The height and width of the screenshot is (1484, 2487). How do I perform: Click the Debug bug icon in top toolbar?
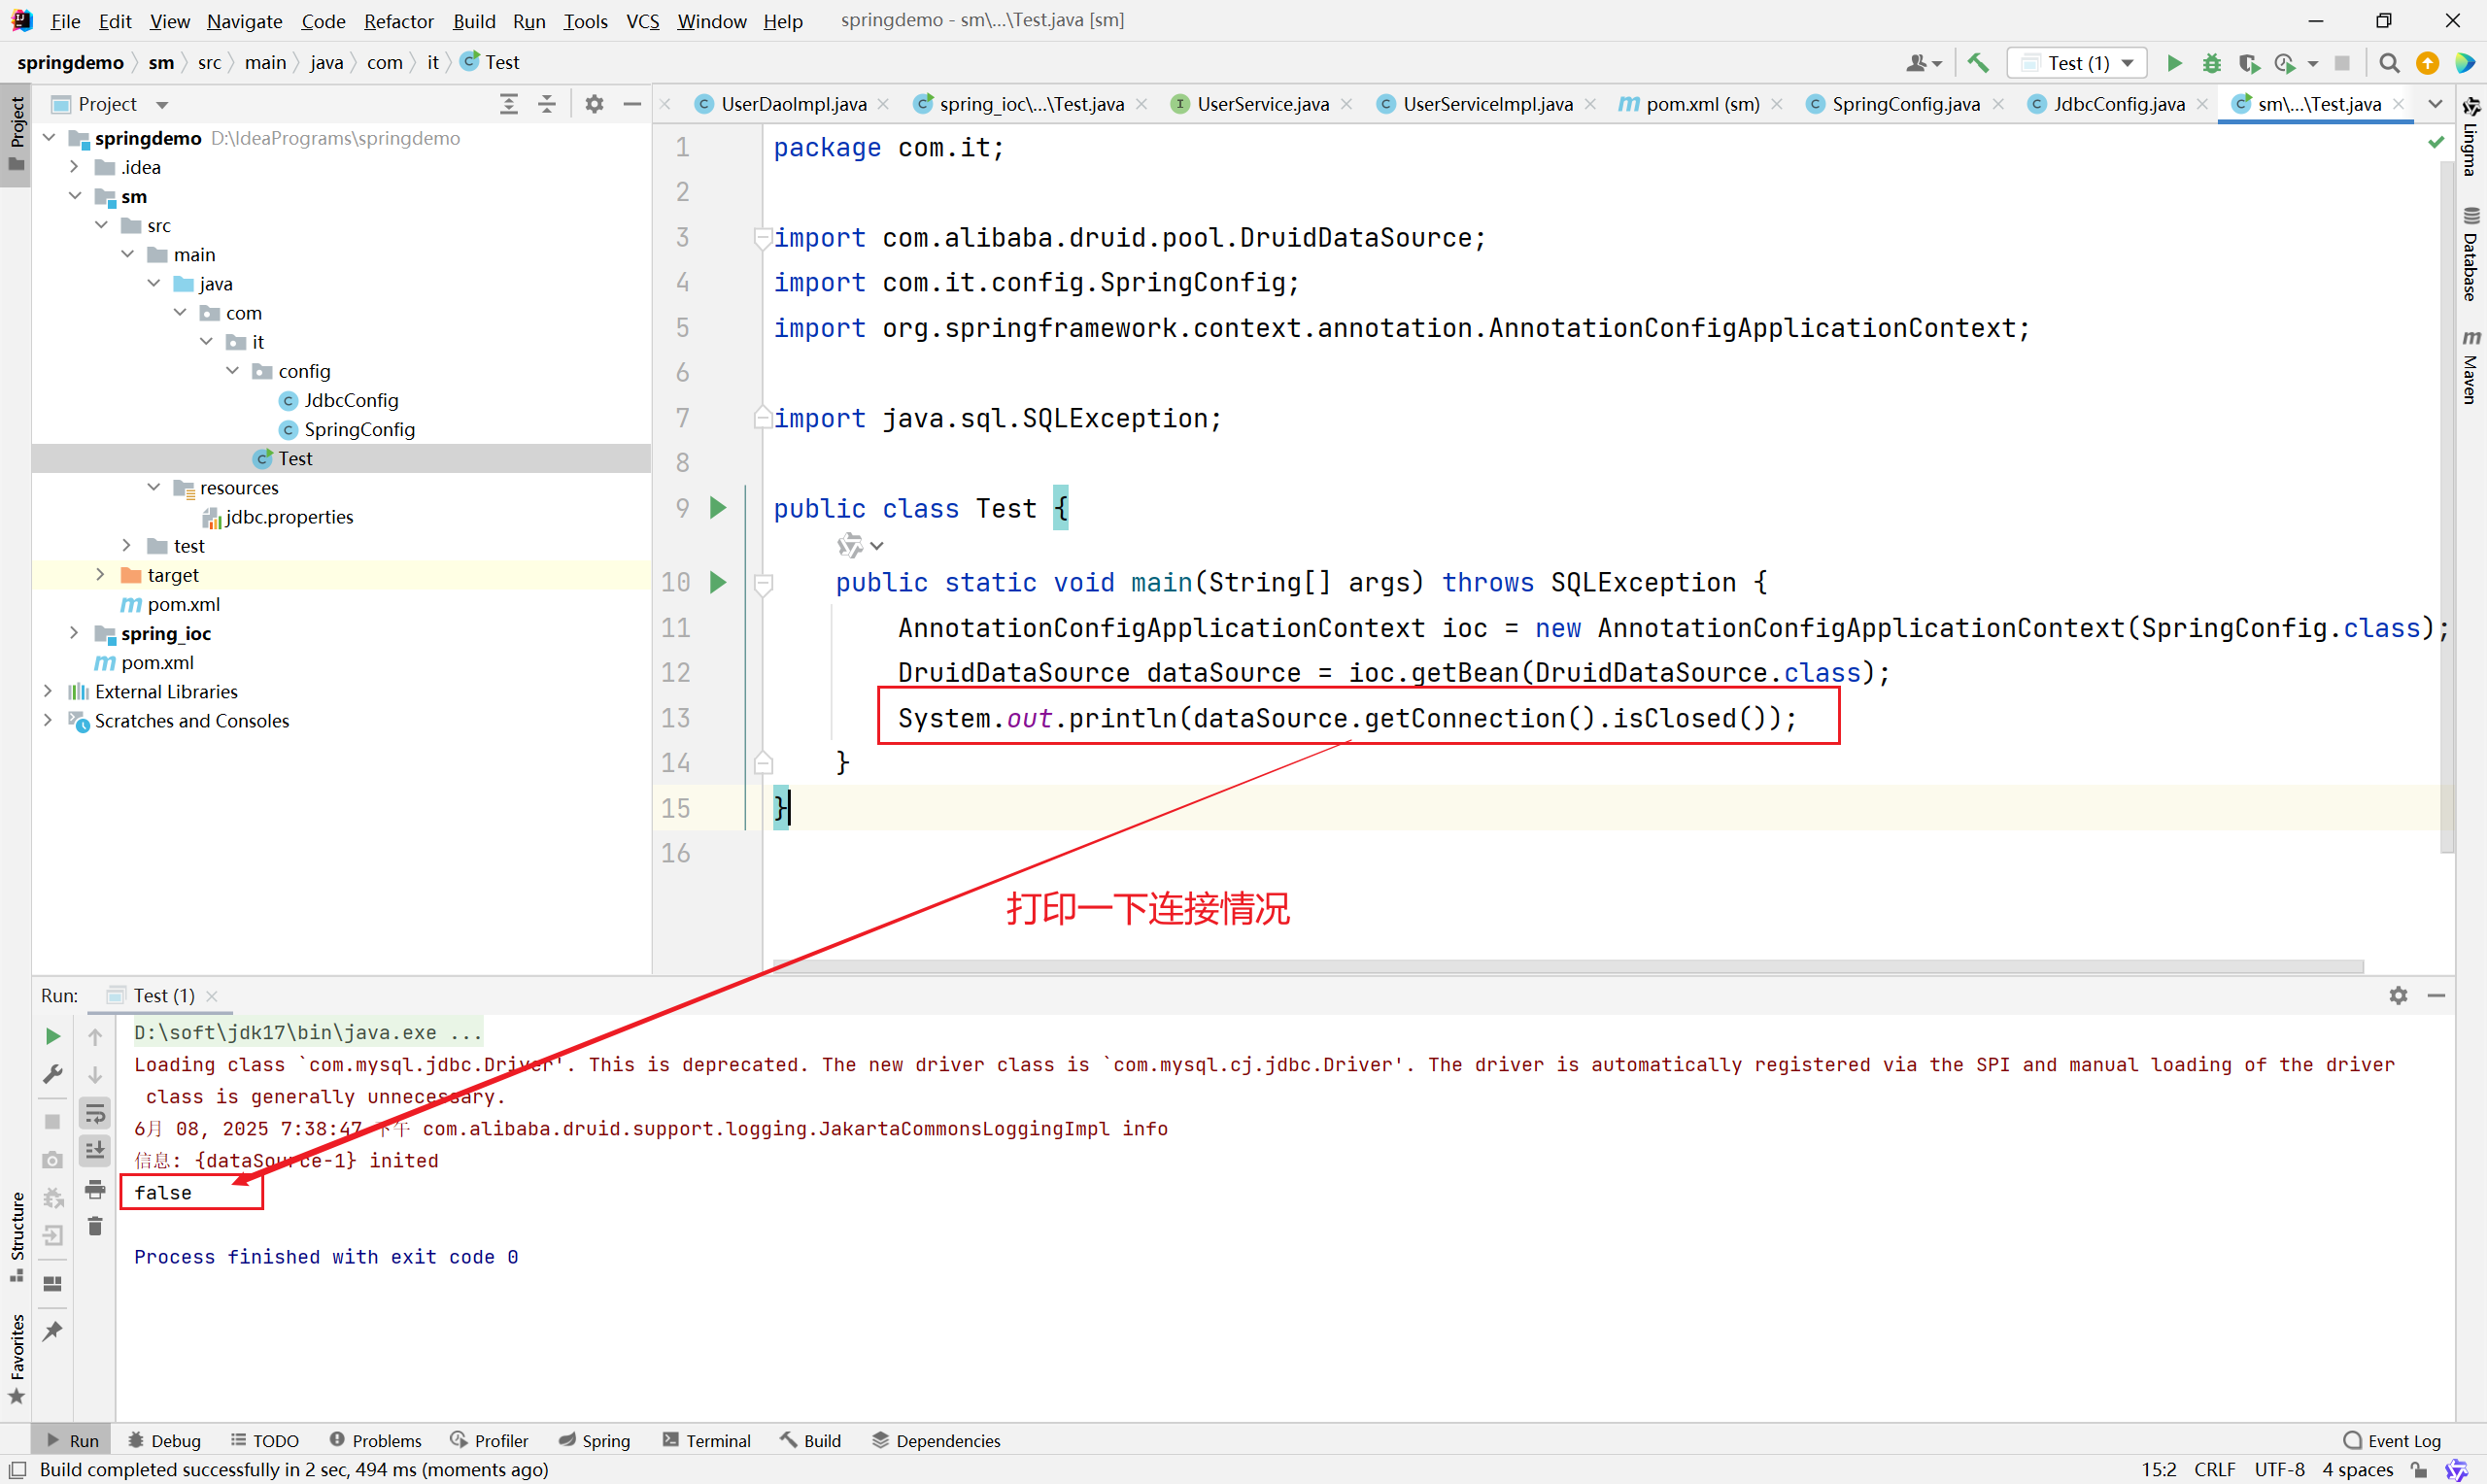2212,63
